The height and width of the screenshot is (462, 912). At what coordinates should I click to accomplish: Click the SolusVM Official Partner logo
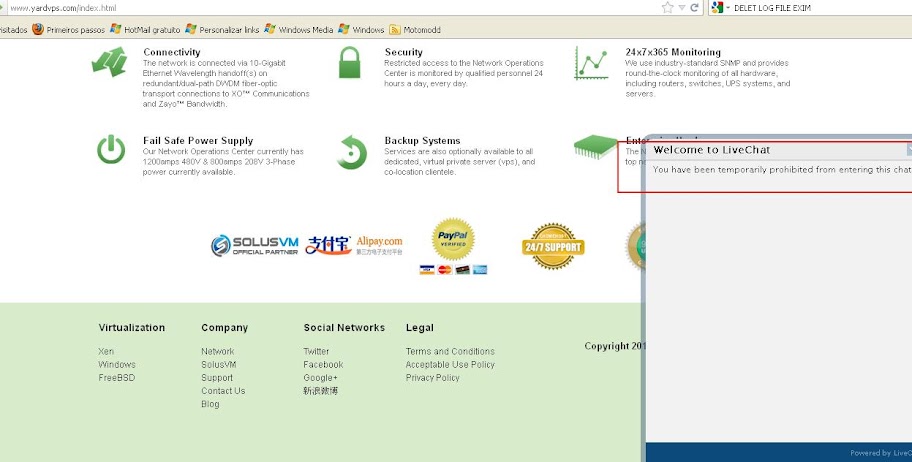(255, 245)
